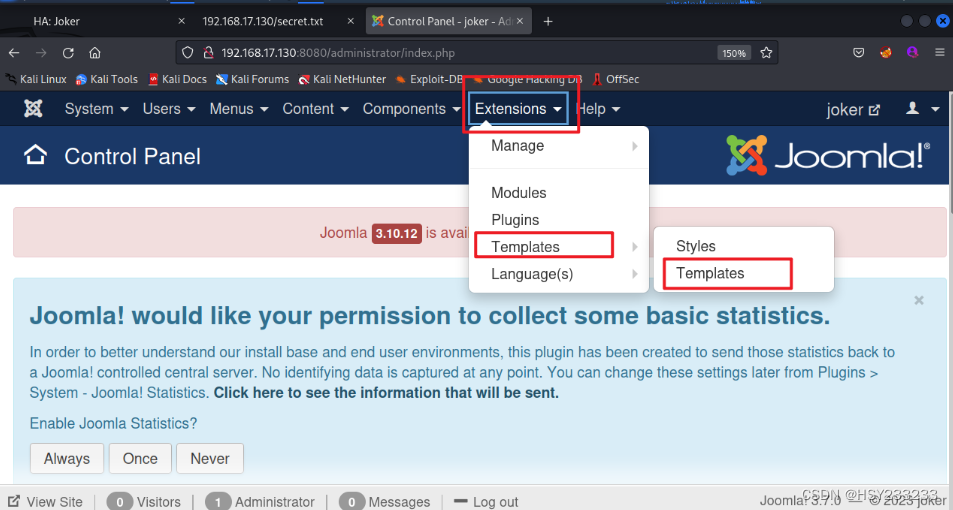Screen dimensions: 953x510
Task: Select Modules in Extensions menu
Action: pos(518,193)
